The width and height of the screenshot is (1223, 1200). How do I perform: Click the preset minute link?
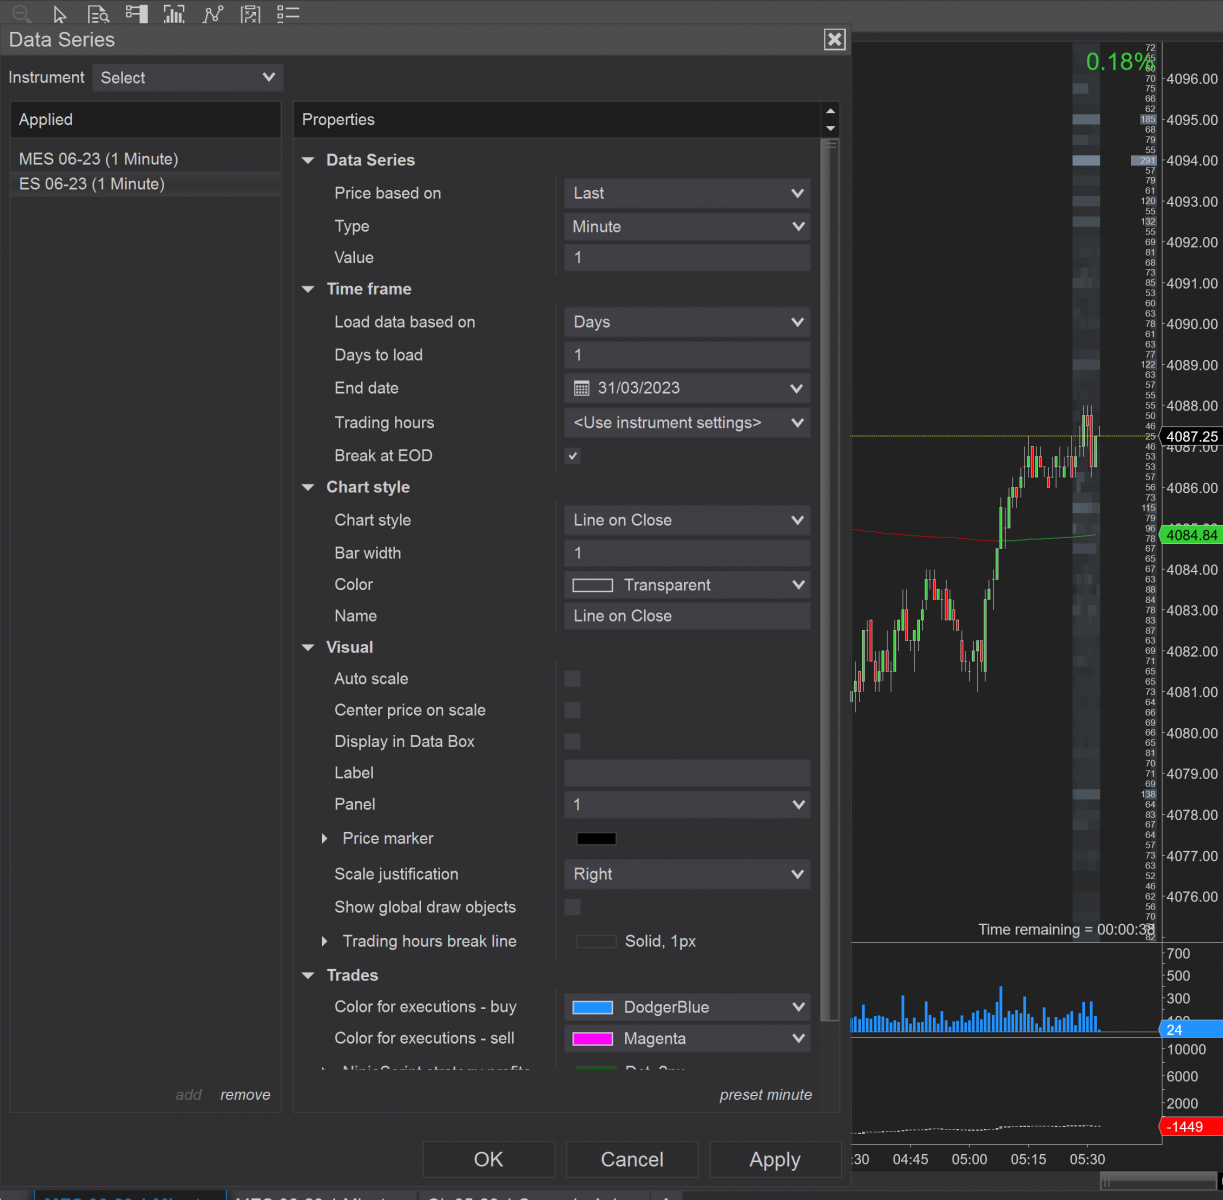(766, 1095)
